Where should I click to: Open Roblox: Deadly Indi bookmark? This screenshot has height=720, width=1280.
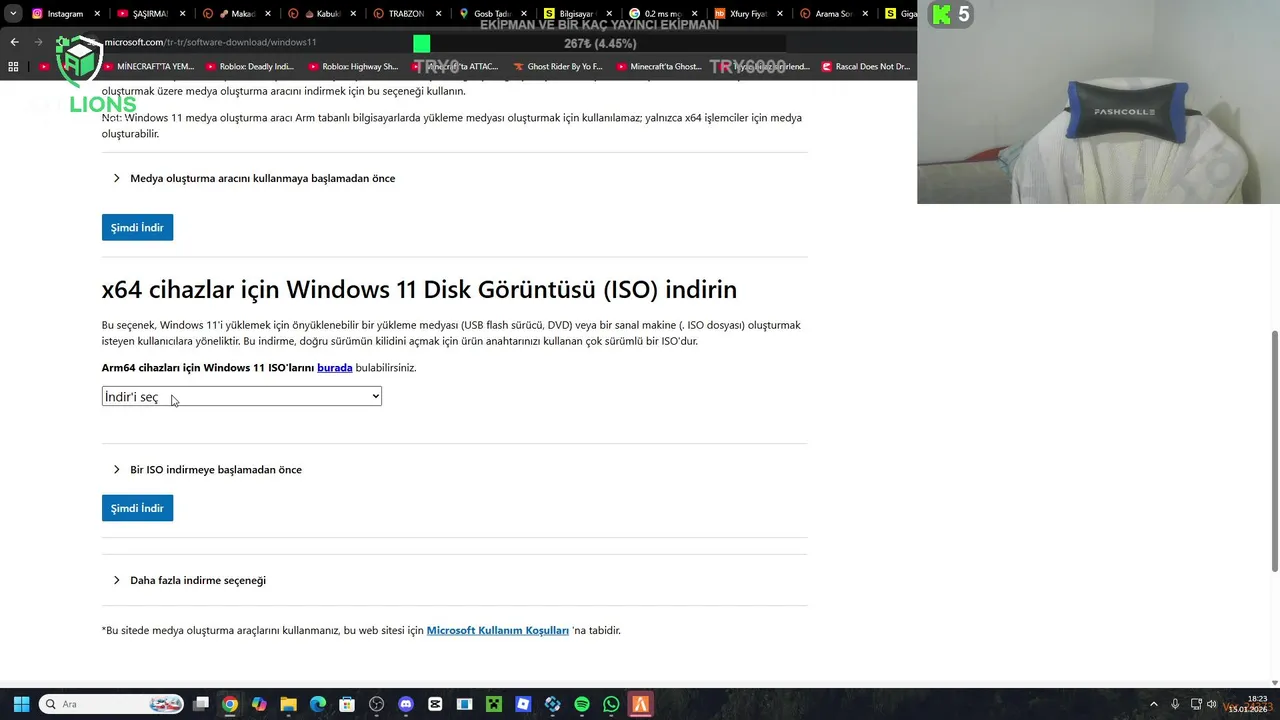pyautogui.click(x=248, y=67)
